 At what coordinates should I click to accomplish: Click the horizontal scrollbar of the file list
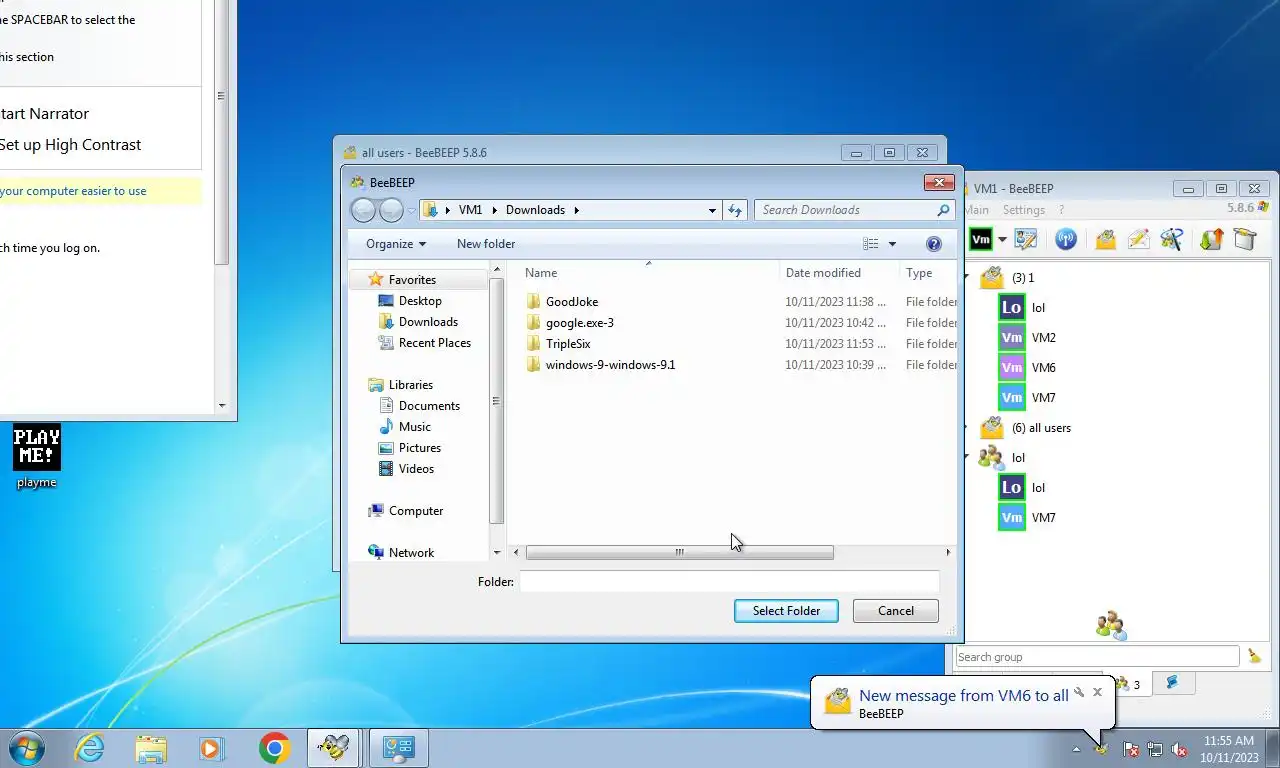tap(680, 552)
